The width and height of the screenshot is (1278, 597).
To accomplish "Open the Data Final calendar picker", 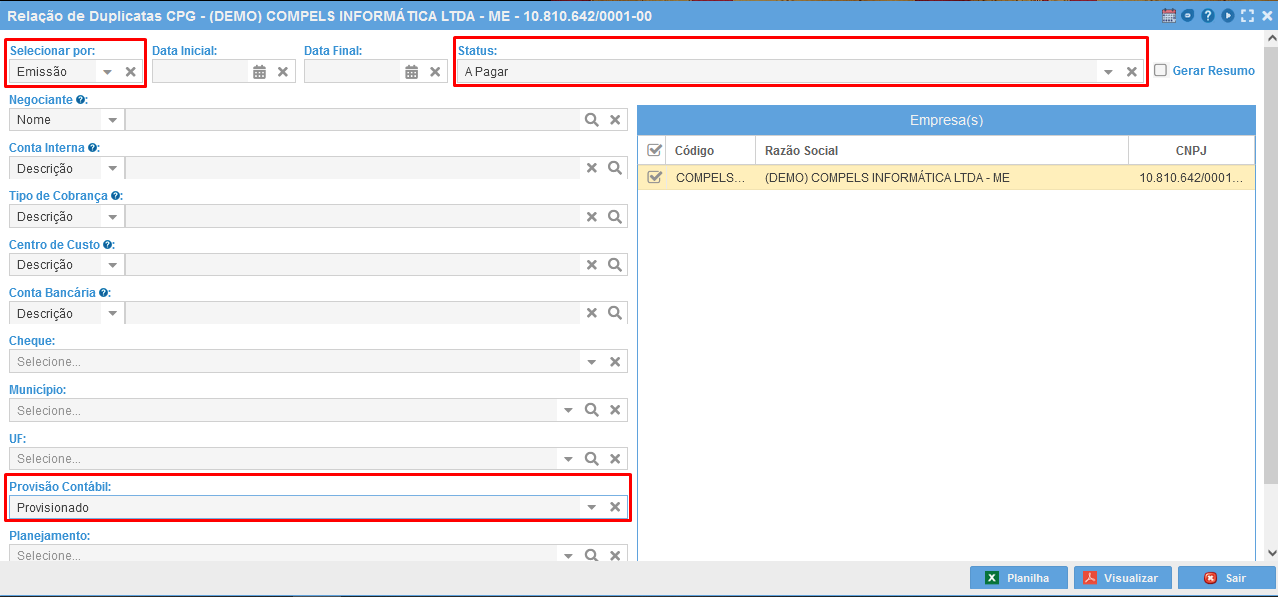I will pyautogui.click(x=411, y=71).
